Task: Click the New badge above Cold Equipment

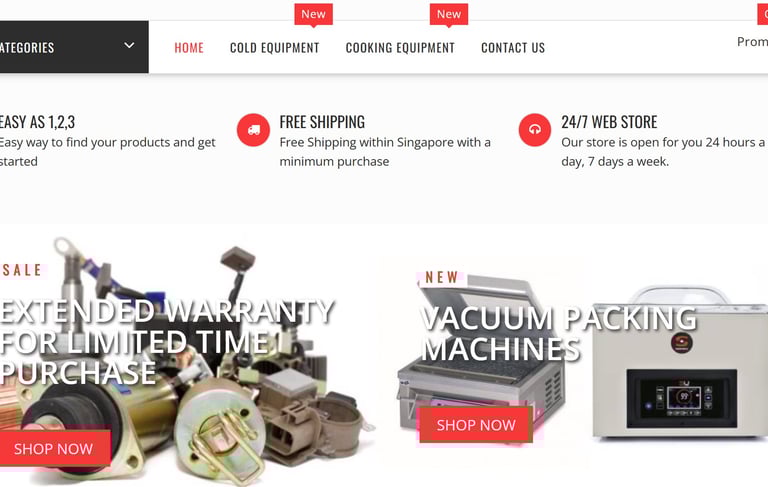Action: [x=313, y=15]
